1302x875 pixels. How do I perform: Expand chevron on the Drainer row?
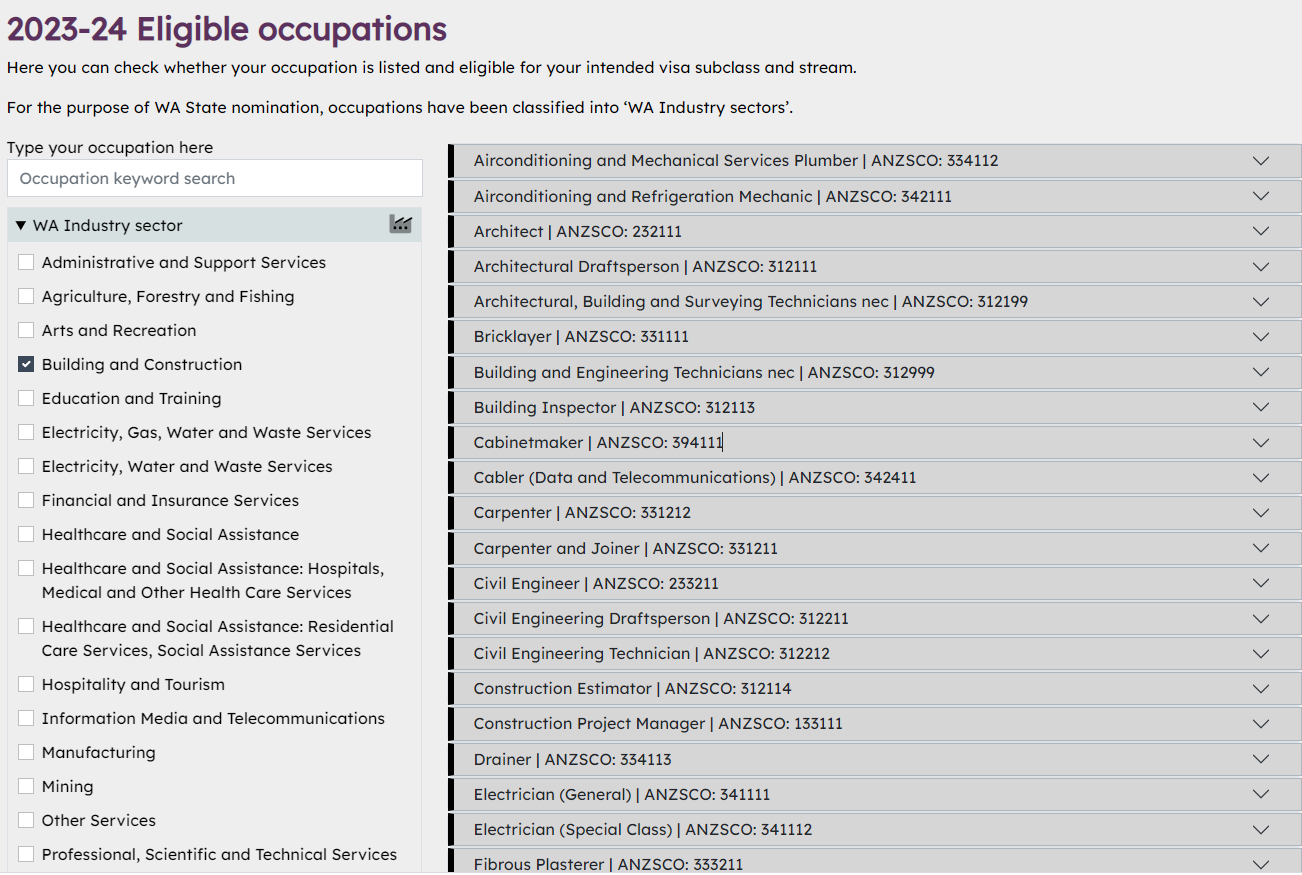tap(1260, 759)
